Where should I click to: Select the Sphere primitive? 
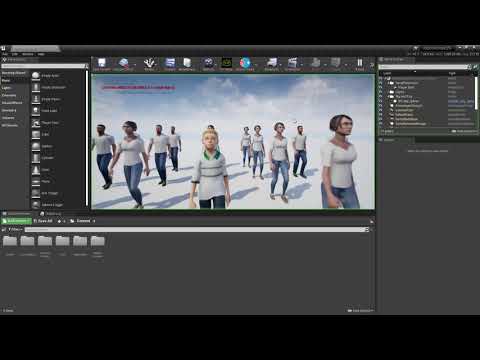[58, 146]
